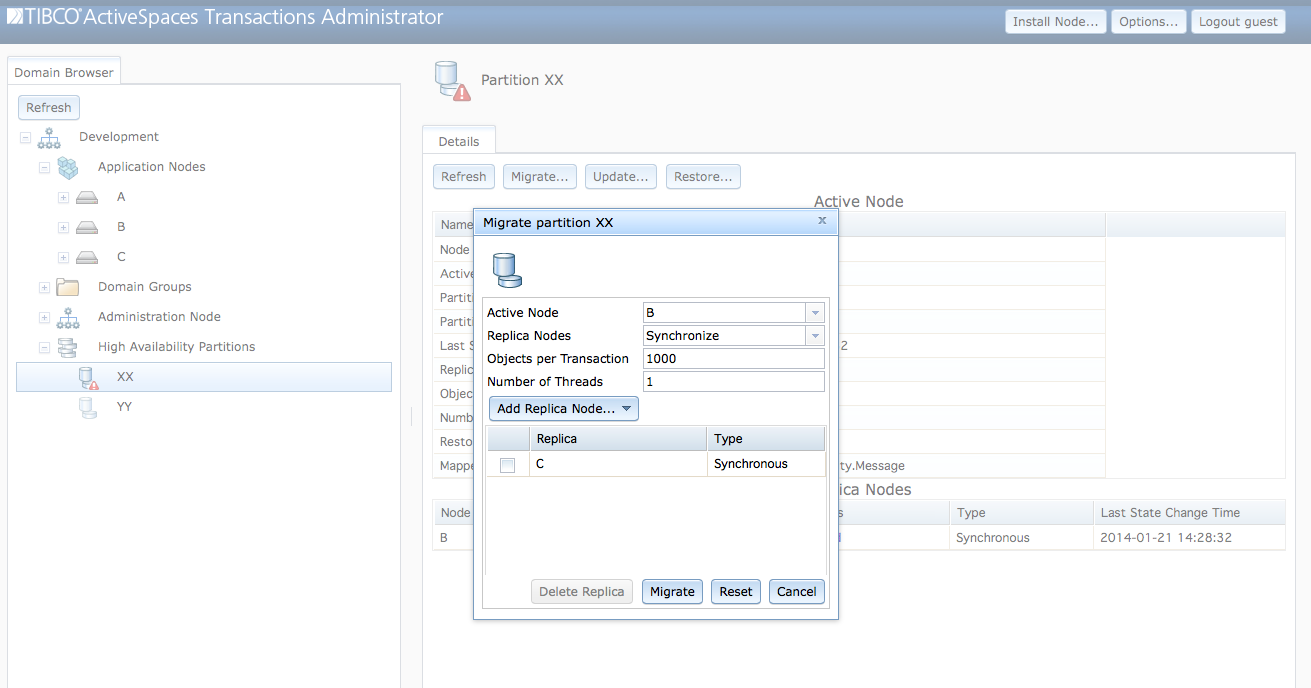
Task: Click the Update... button
Action: [621, 176]
